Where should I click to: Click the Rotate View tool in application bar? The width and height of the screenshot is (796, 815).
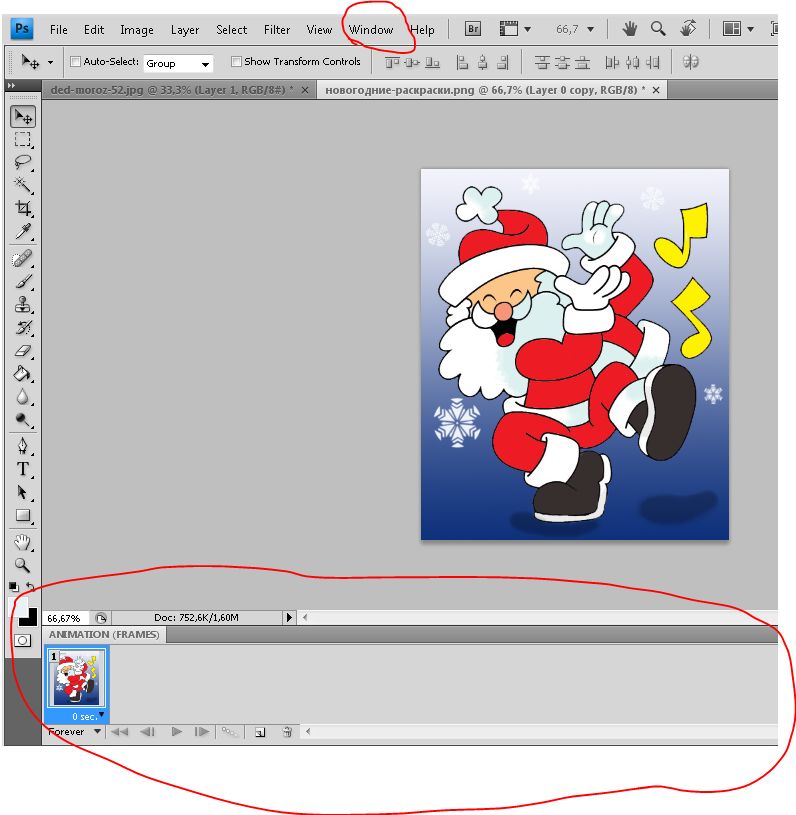688,29
